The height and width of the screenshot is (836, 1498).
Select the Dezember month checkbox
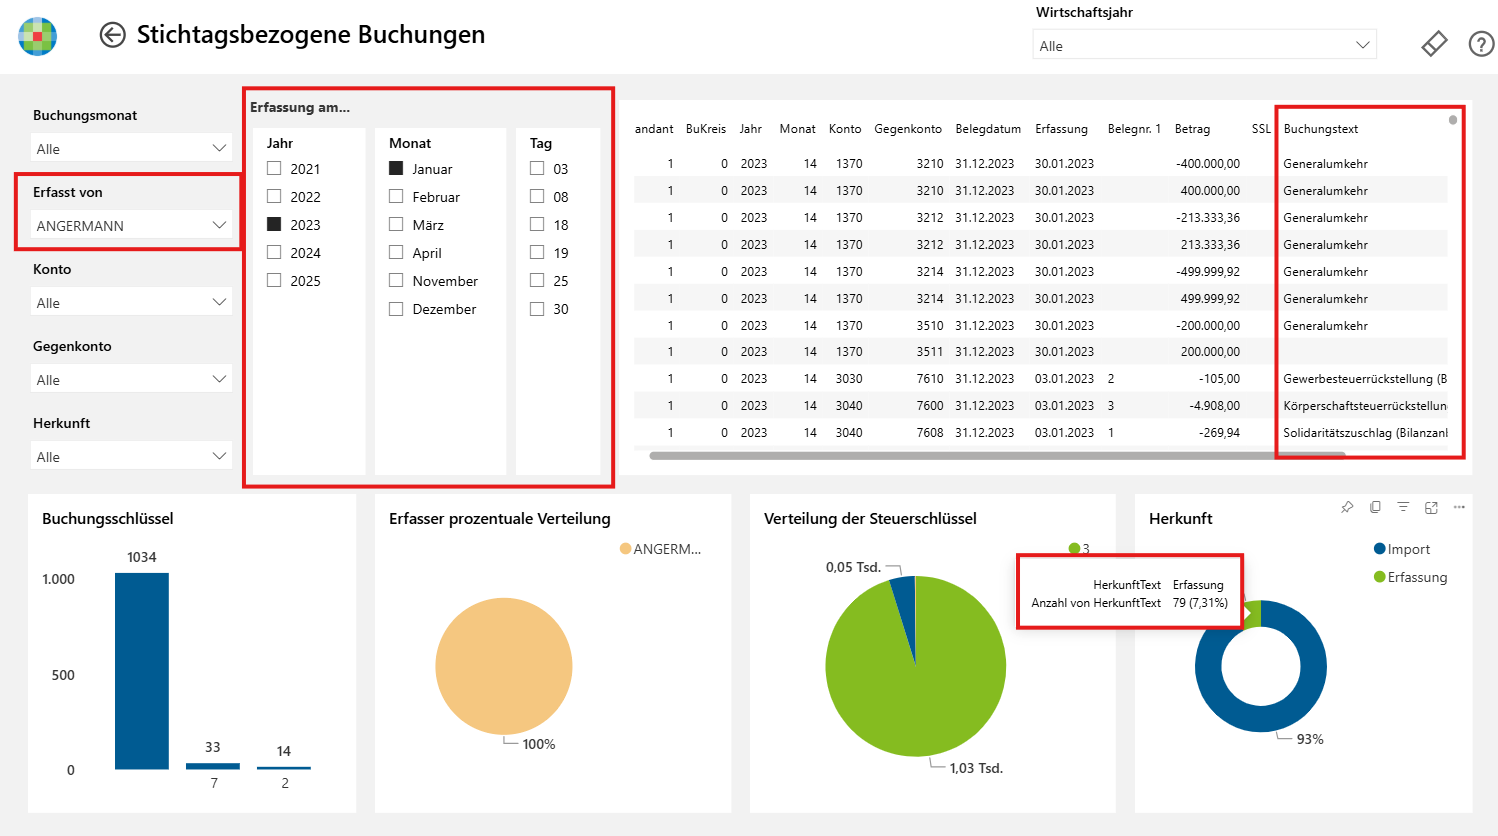click(x=396, y=309)
